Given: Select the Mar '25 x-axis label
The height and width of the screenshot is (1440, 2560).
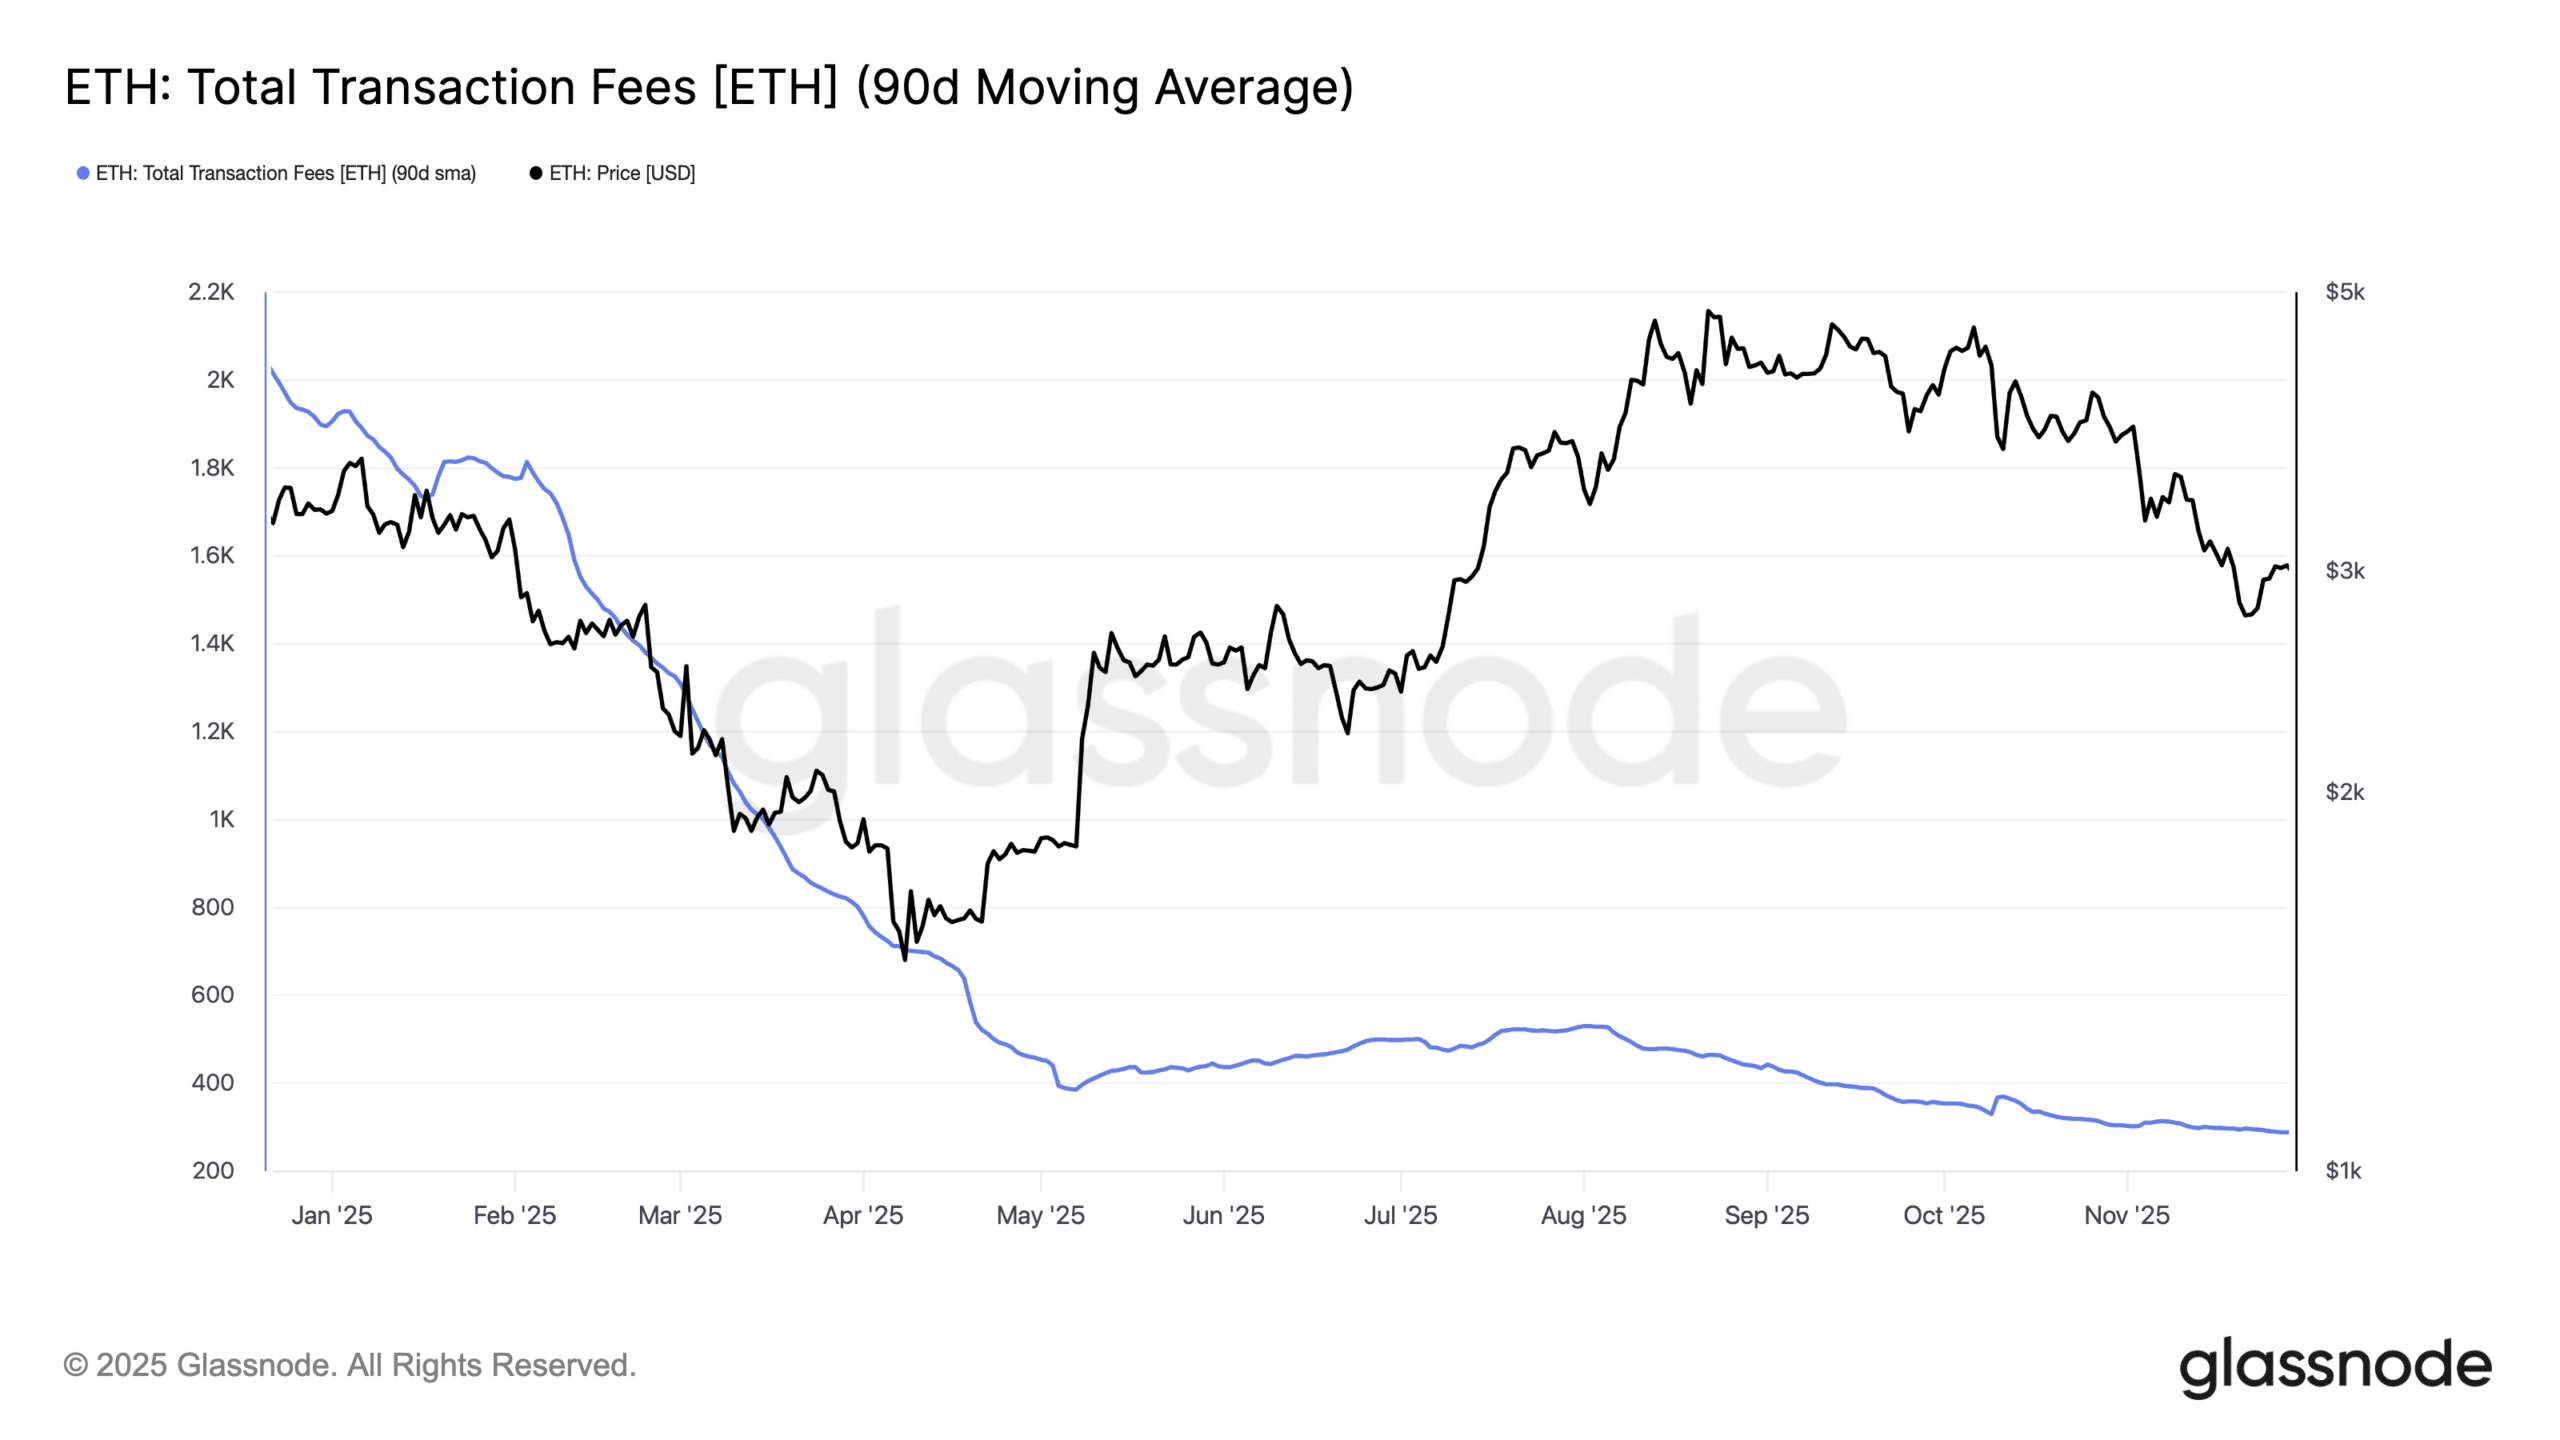Looking at the screenshot, I should pos(680,1215).
